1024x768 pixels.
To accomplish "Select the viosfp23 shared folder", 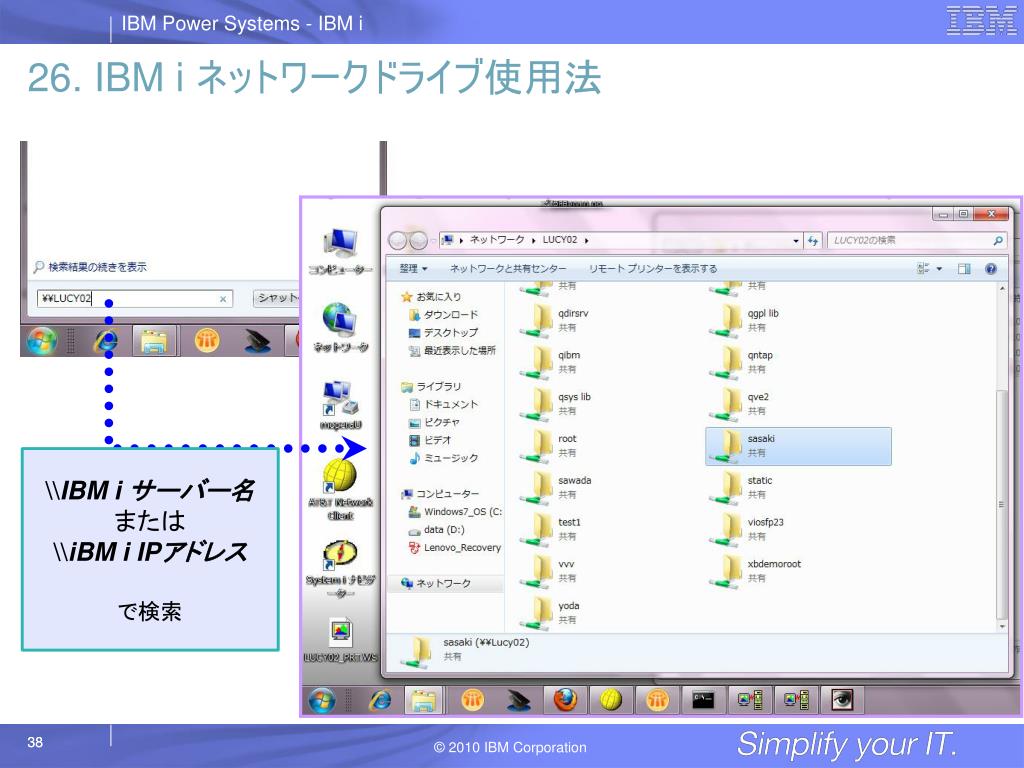I will [x=748, y=530].
